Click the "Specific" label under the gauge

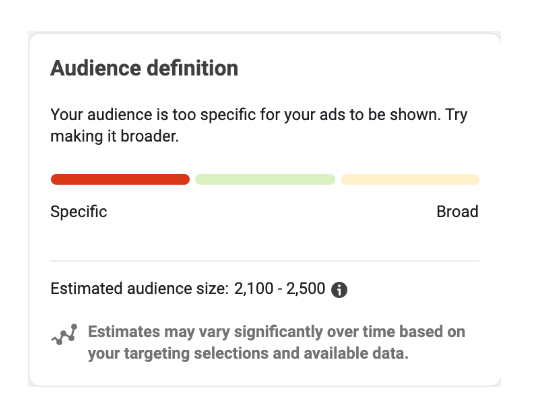coord(79,212)
